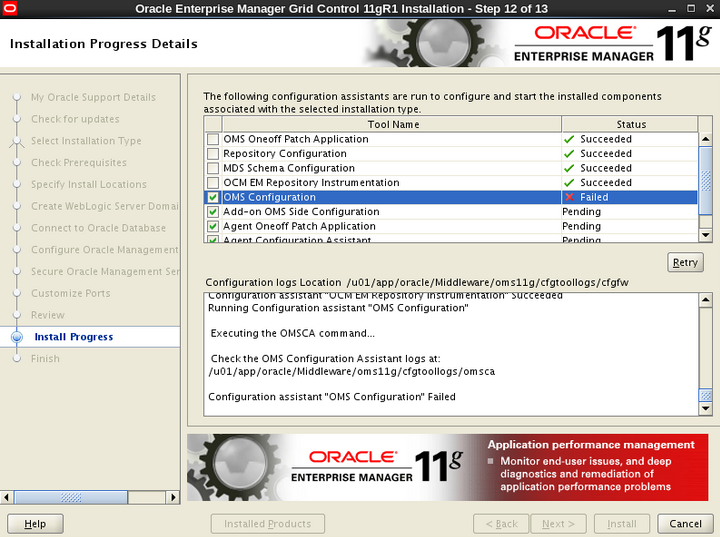Screen dimensions: 720x537
Task: Click the Install Progress step bullet icon
Action: [x=17, y=337]
